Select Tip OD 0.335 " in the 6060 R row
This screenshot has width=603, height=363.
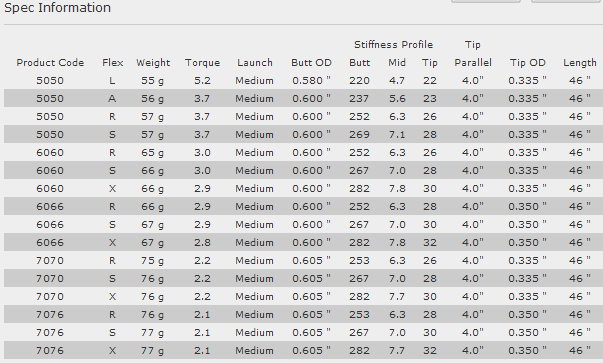[527, 153]
